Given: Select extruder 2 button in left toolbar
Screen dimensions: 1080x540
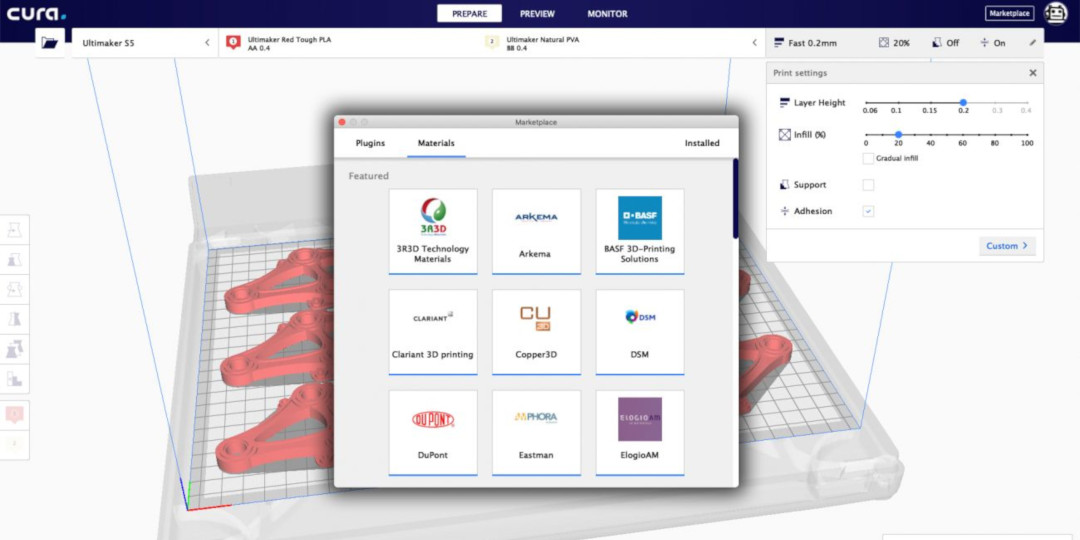Looking at the screenshot, I should pyautogui.click(x=14, y=444).
